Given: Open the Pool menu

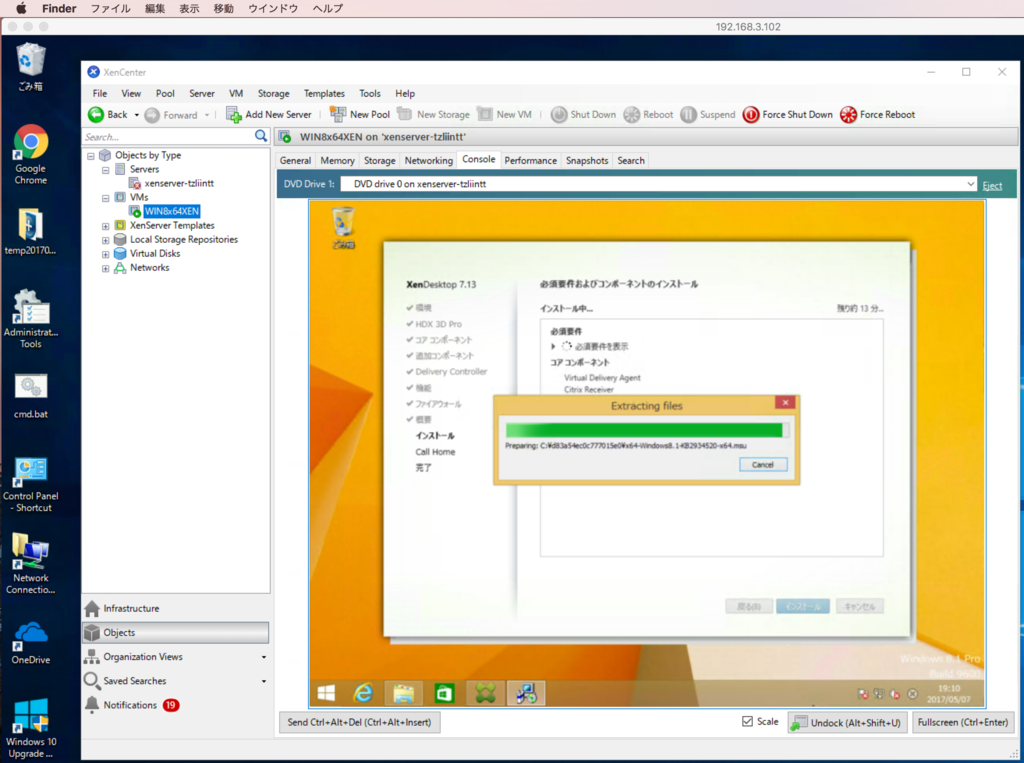Looking at the screenshot, I should [165, 93].
